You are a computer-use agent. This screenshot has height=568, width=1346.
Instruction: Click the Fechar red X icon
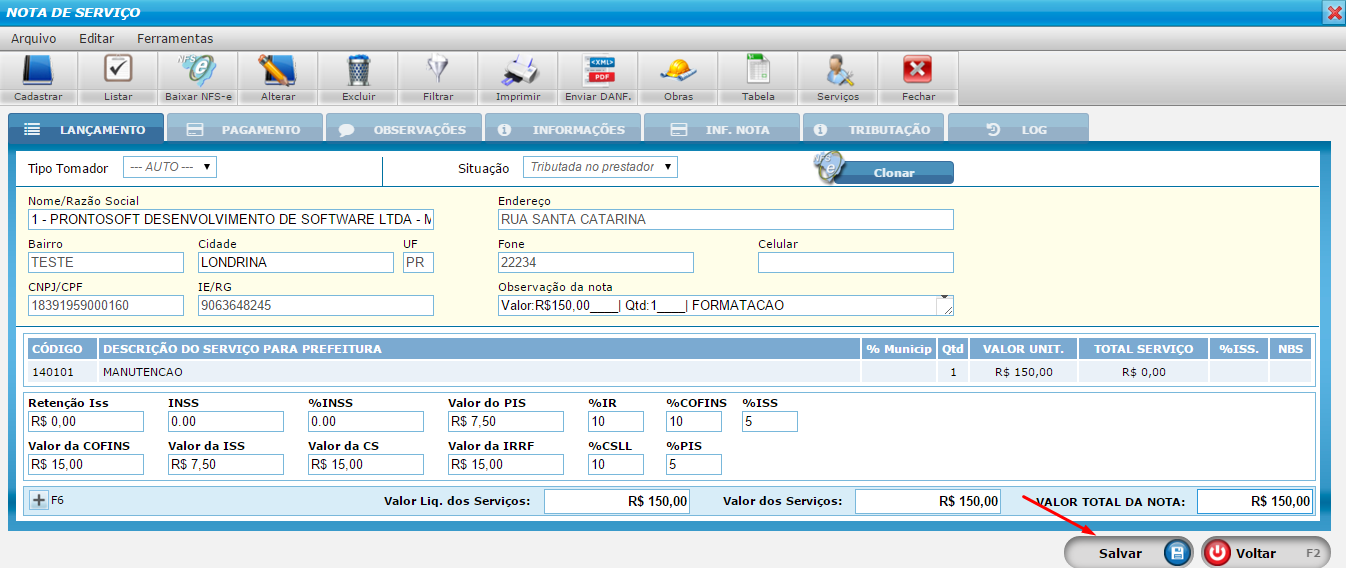(918, 71)
